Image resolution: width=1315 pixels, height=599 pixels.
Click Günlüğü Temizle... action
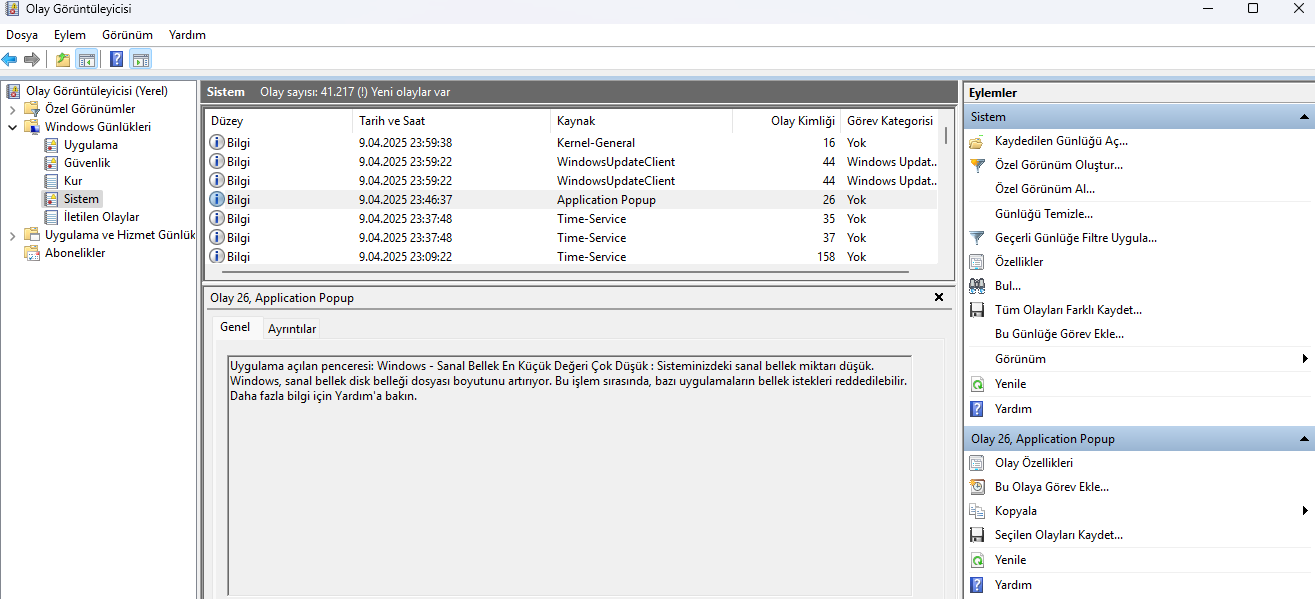[x=1044, y=214]
